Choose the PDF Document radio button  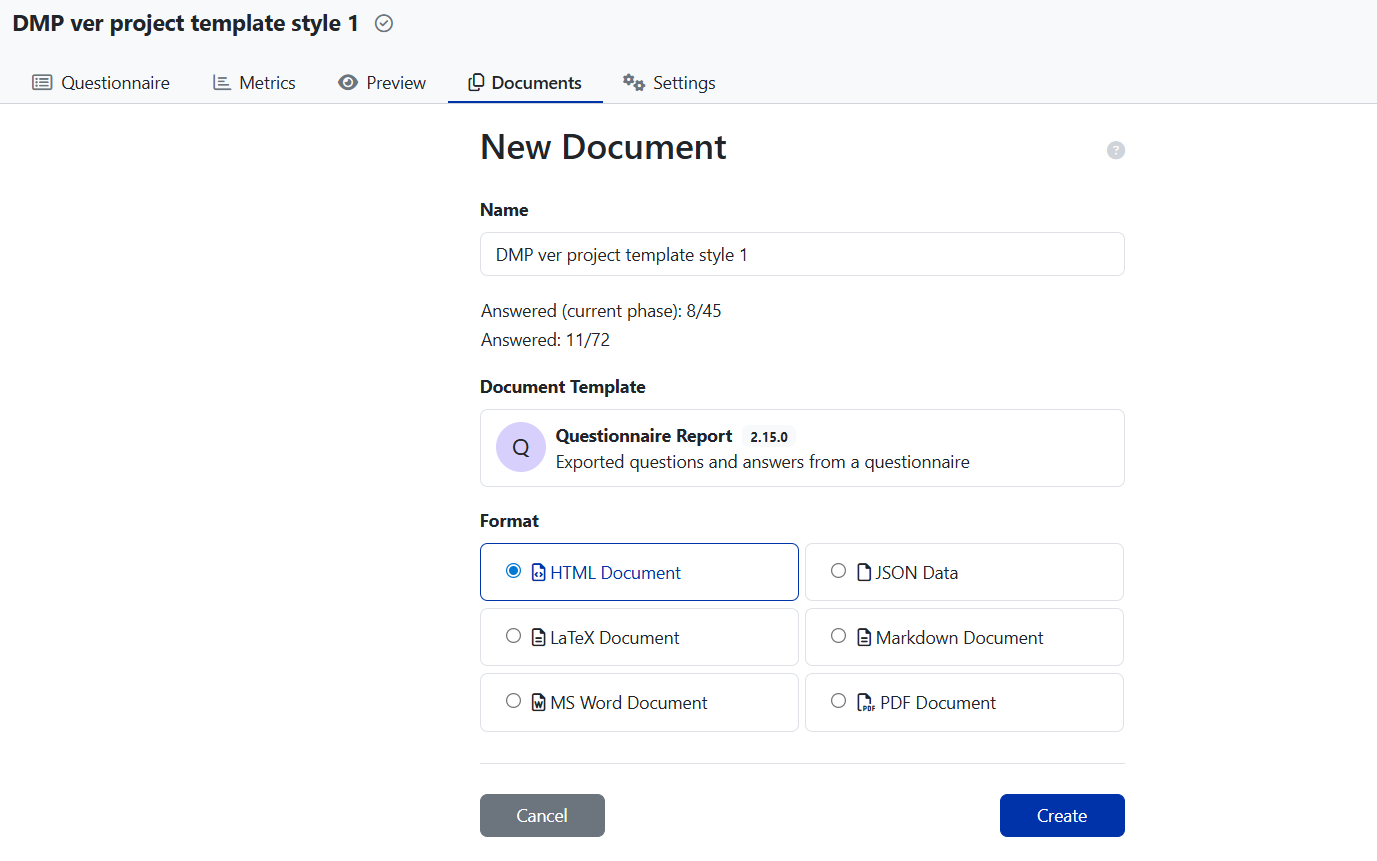838,701
